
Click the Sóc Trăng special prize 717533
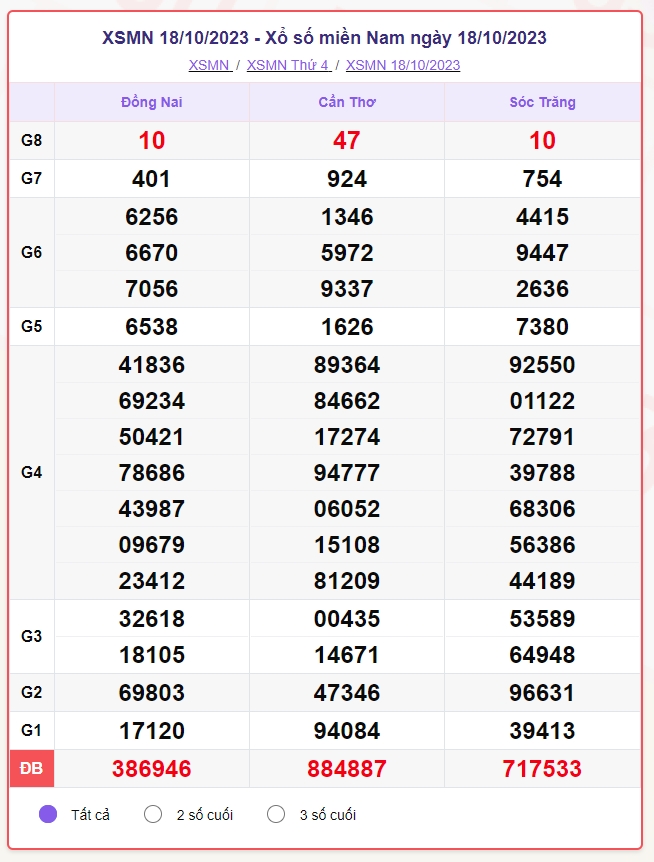click(x=542, y=769)
